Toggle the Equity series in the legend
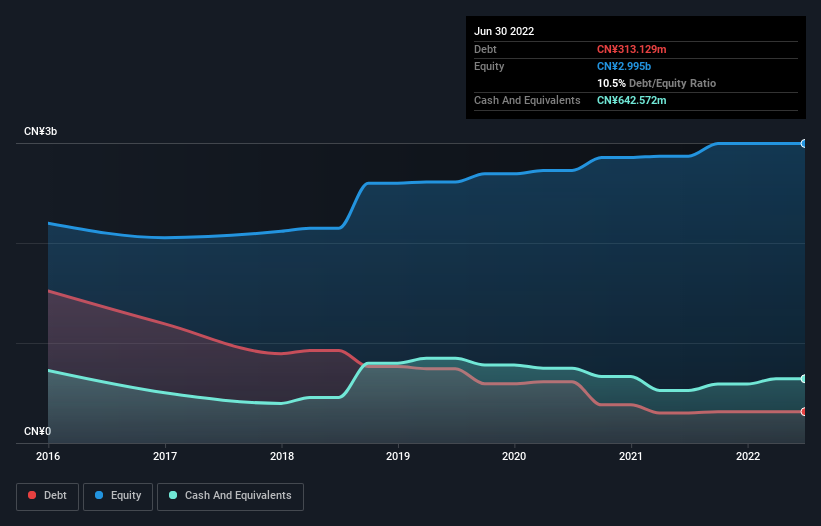This screenshot has height=526, width=821. click(x=118, y=496)
